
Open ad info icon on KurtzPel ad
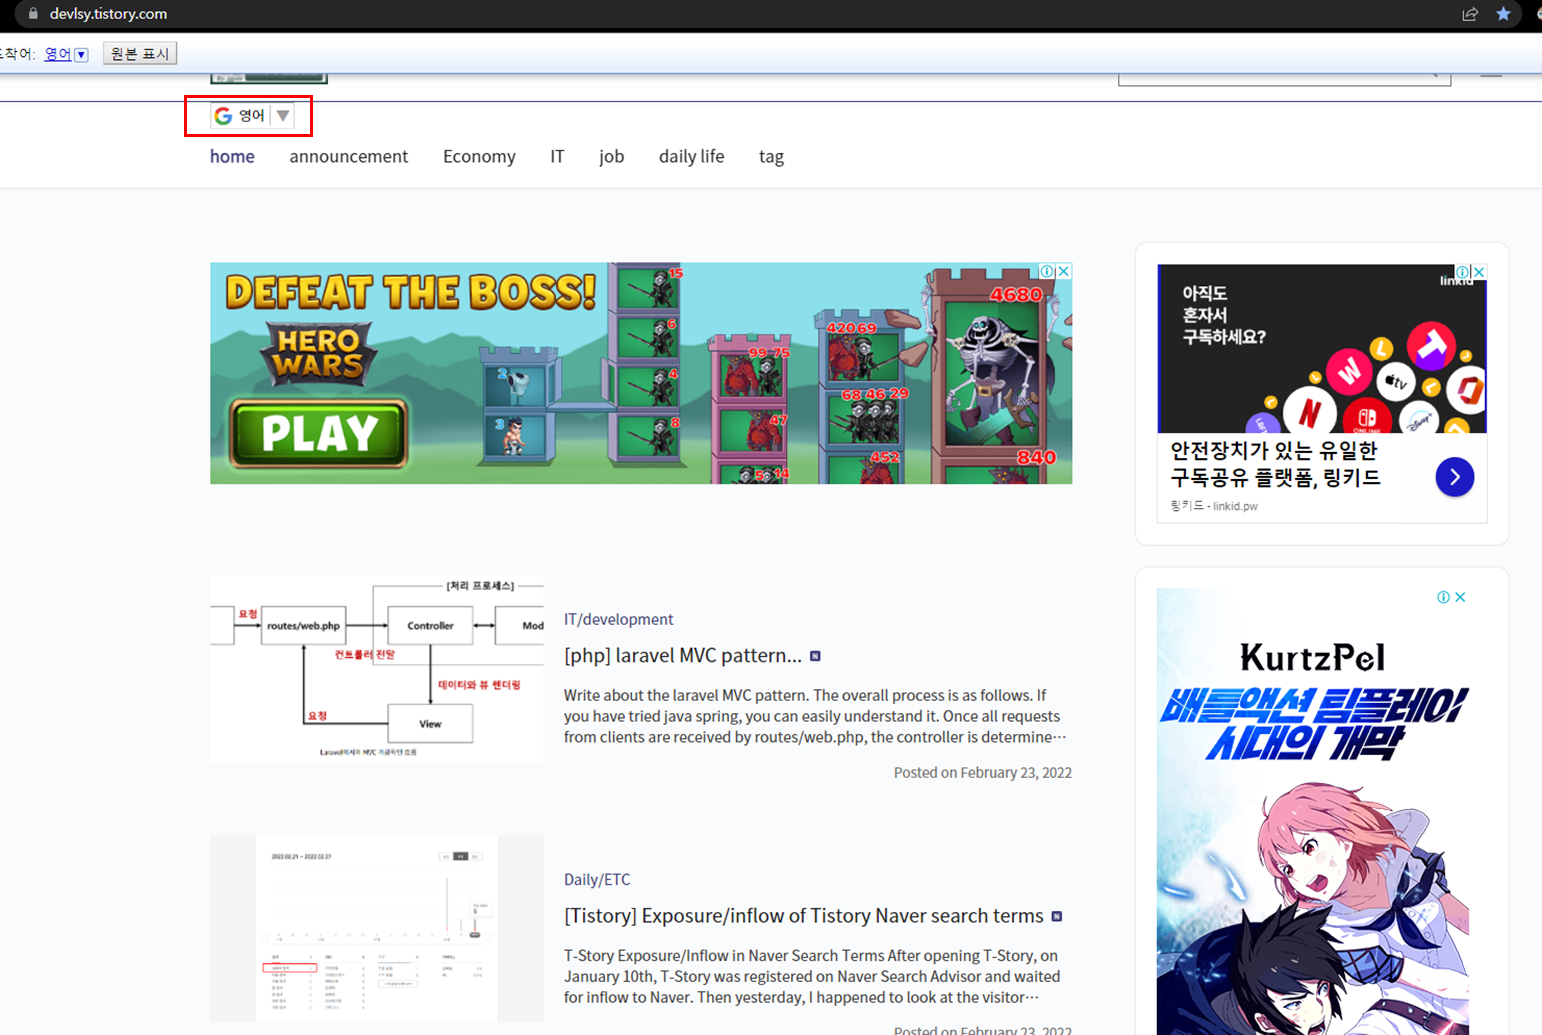point(1443,597)
